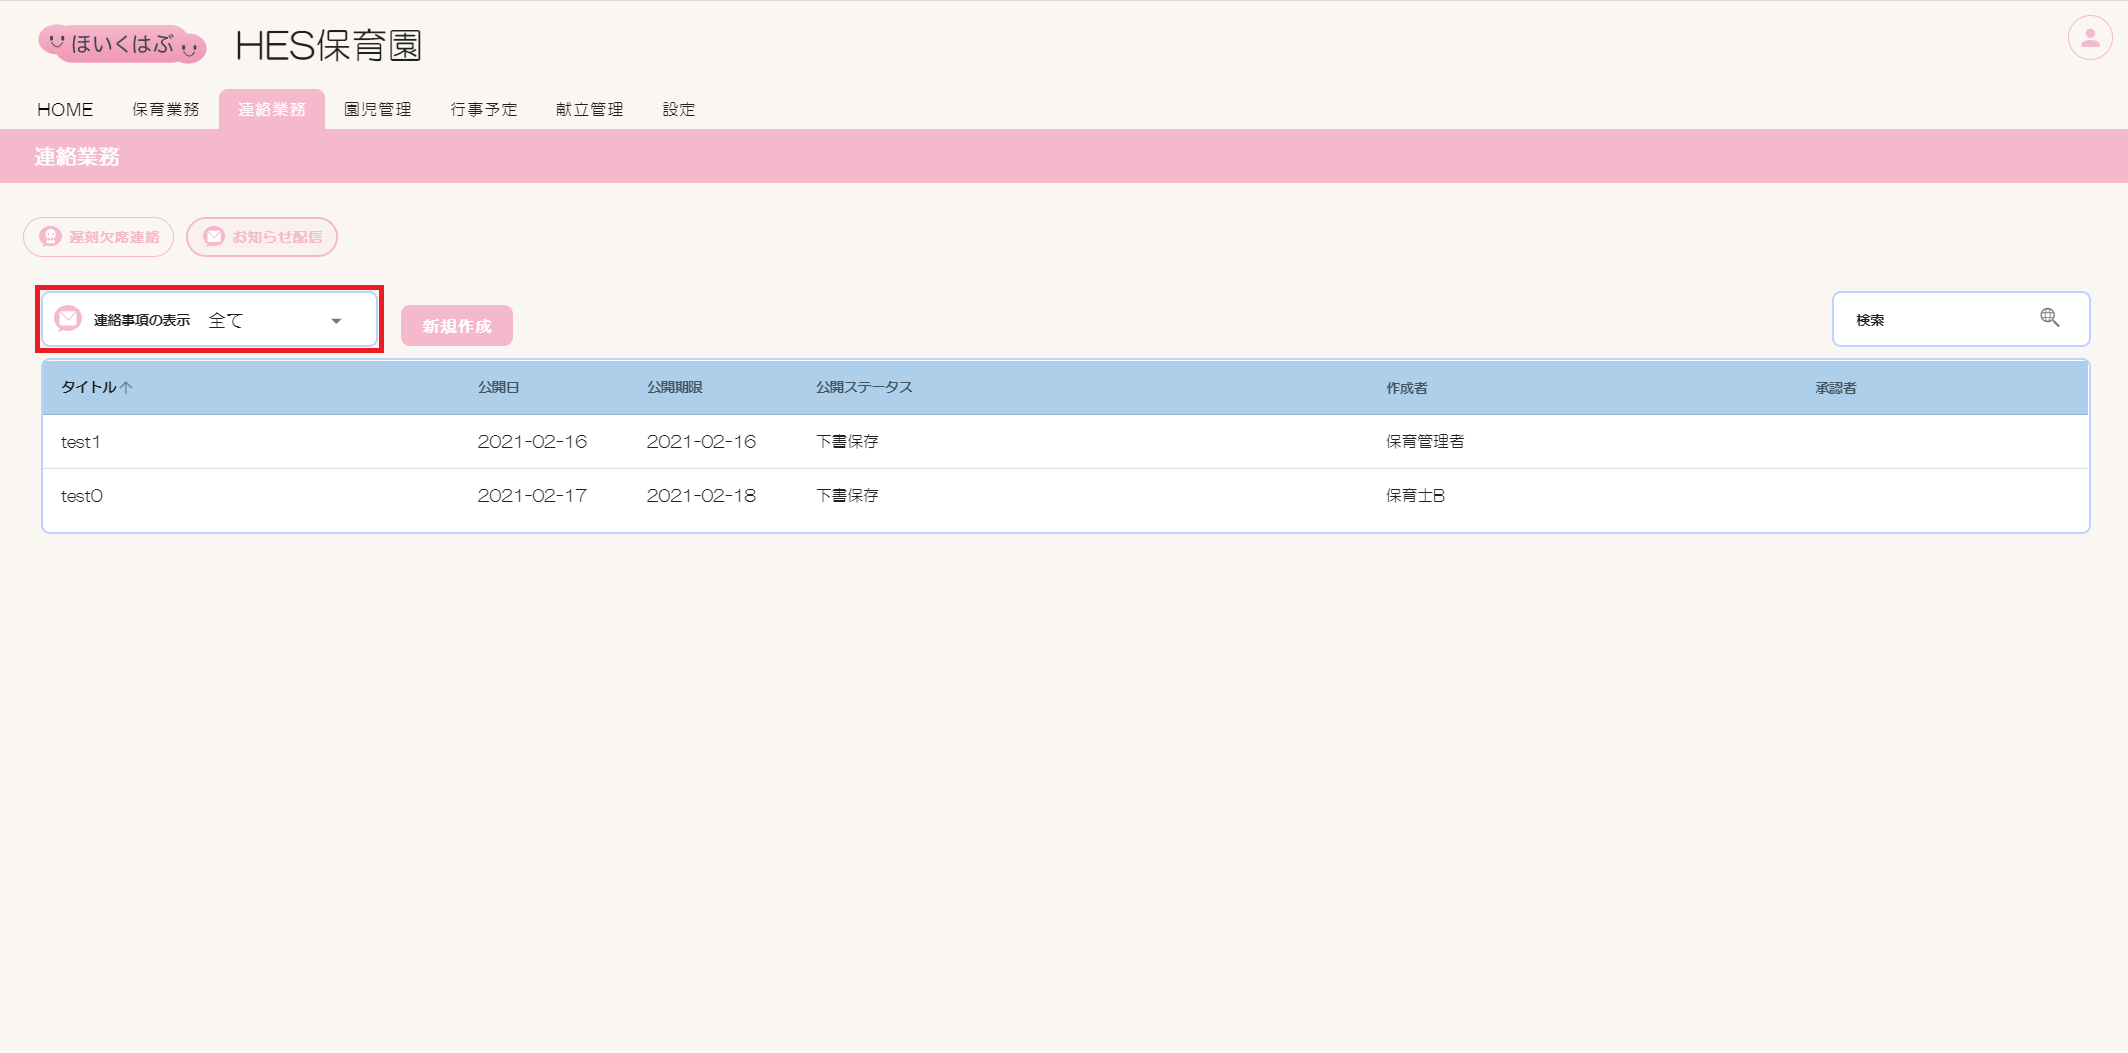Click the 公開日 column header

pyautogui.click(x=498, y=388)
